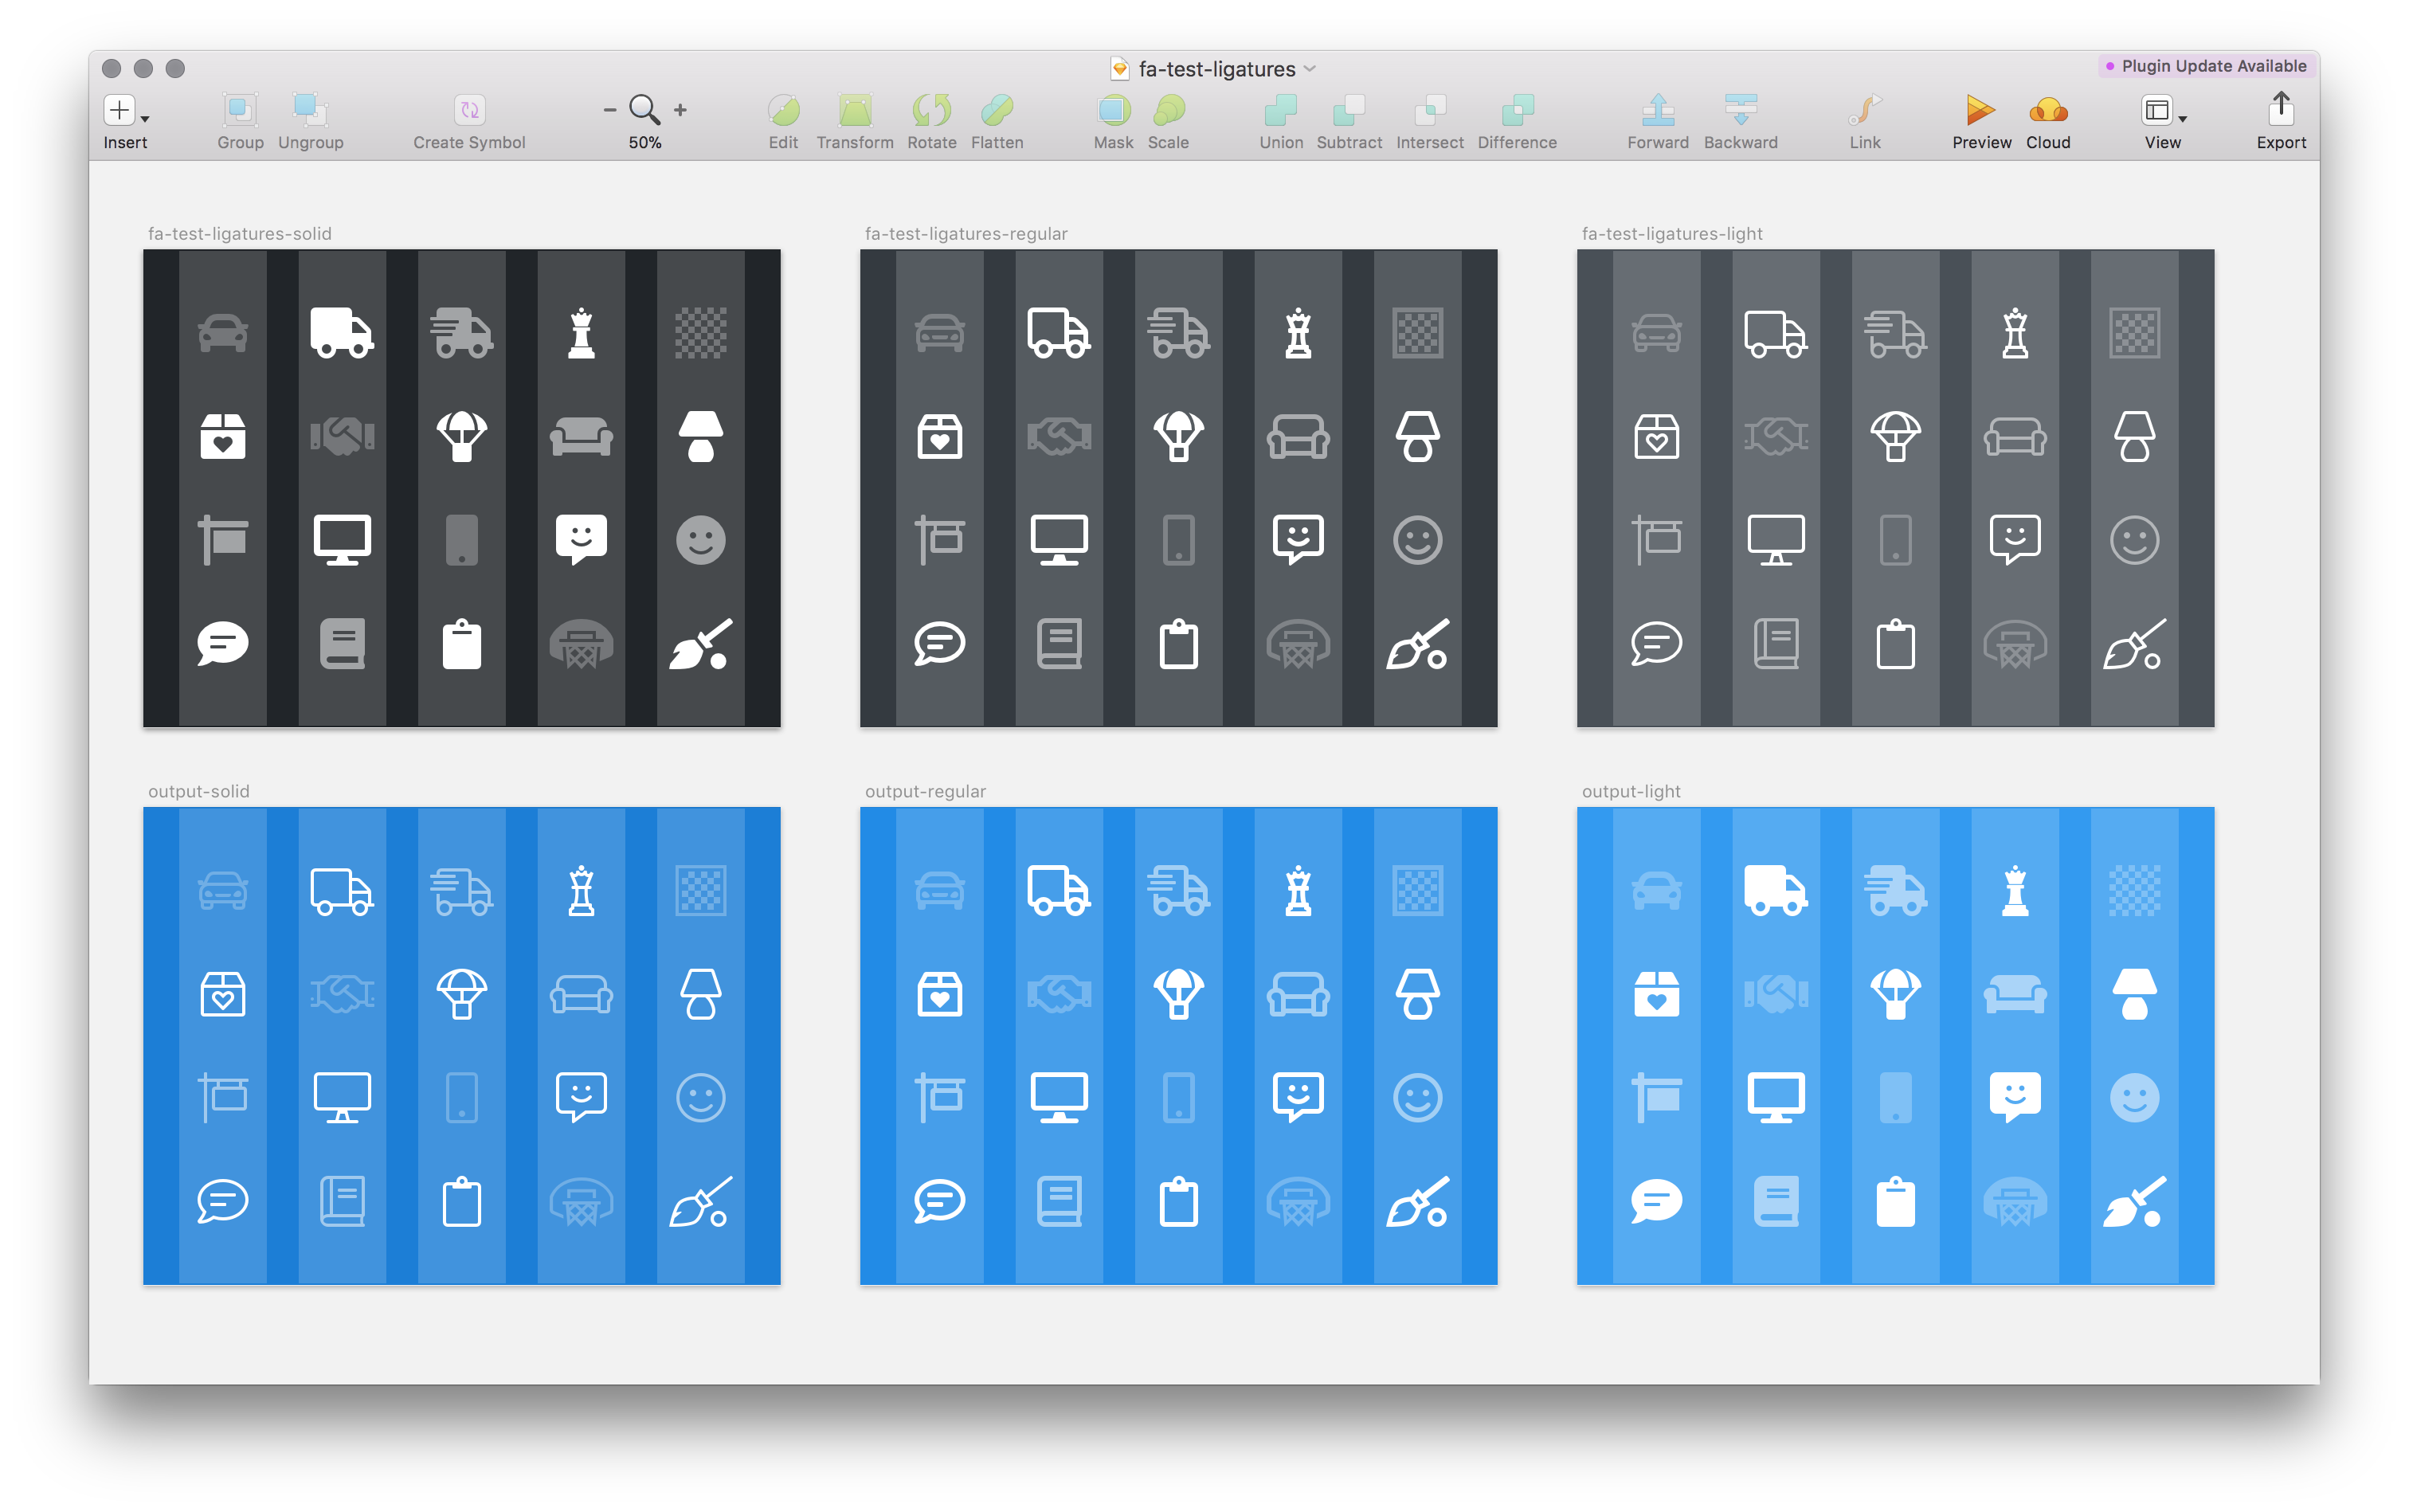Click the Export toolbar icon
This screenshot has width=2409, height=1512.
pos(2280,108)
